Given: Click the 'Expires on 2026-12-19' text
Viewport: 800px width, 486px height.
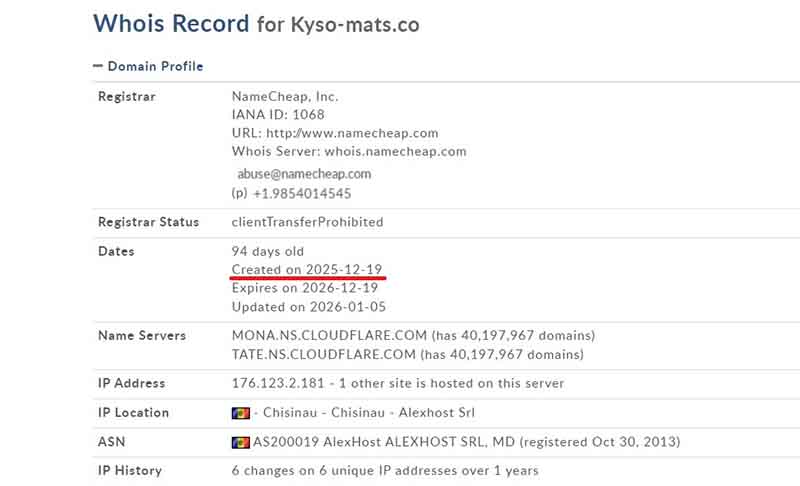Looking at the screenshot, I should pos(304,288).
